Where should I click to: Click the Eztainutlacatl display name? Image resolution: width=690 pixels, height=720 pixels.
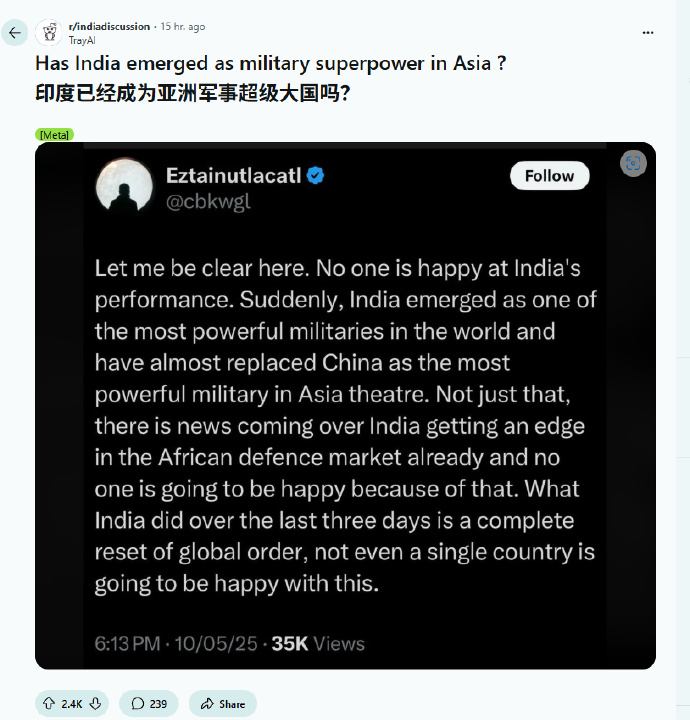(233, 176)
